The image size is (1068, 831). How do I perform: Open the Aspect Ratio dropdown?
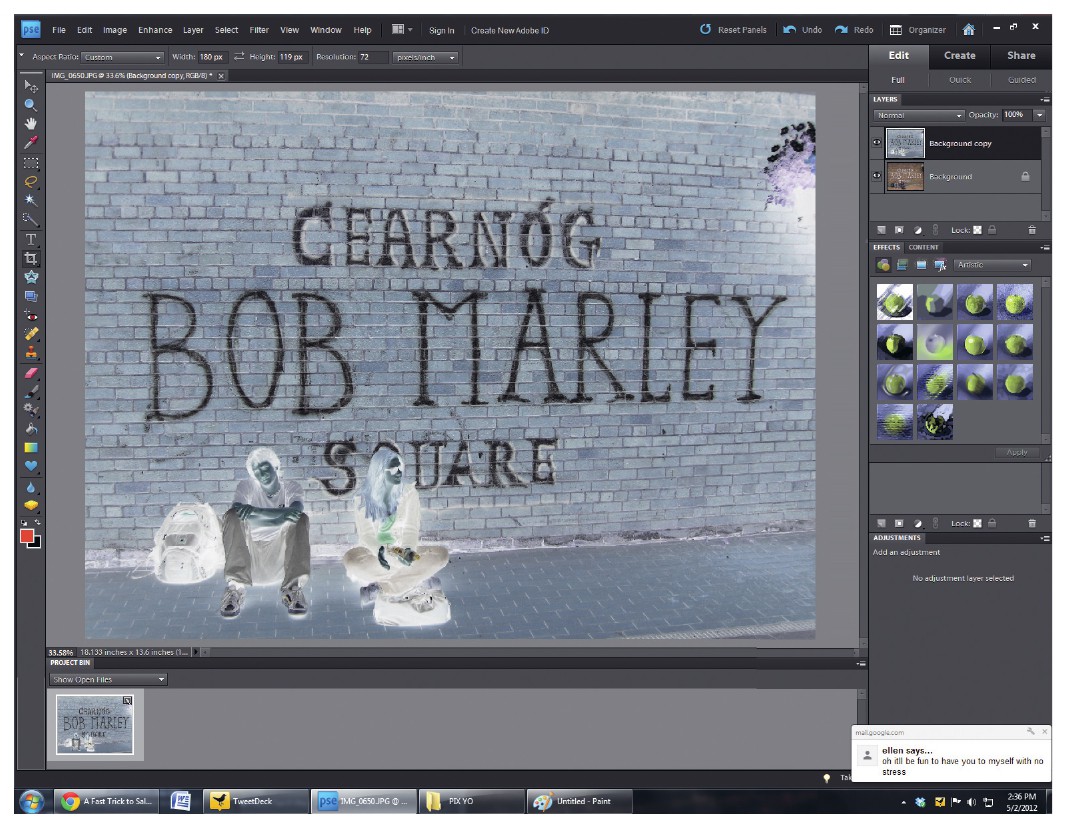(x=122, y=58)
